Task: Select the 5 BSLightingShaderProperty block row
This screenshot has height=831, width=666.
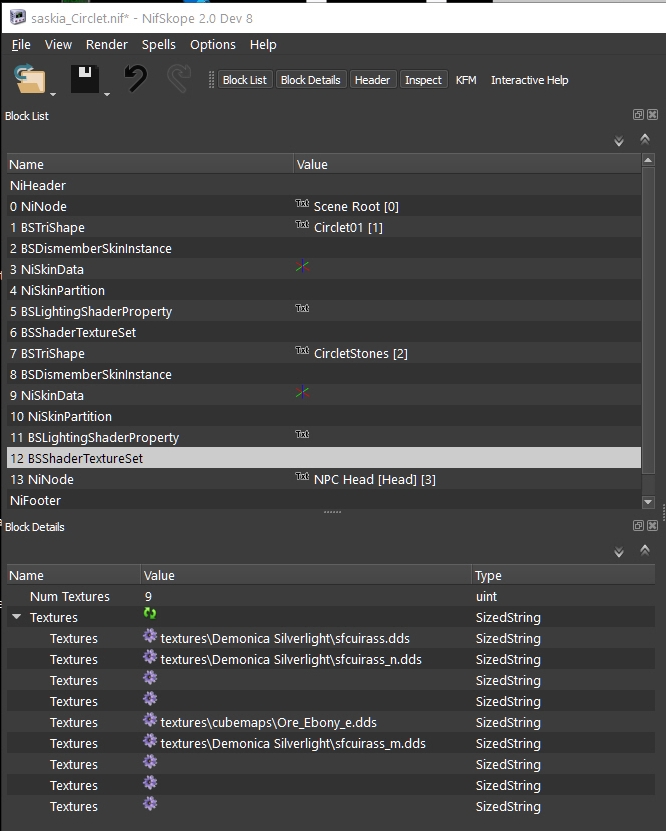Action: coord(91,312)
